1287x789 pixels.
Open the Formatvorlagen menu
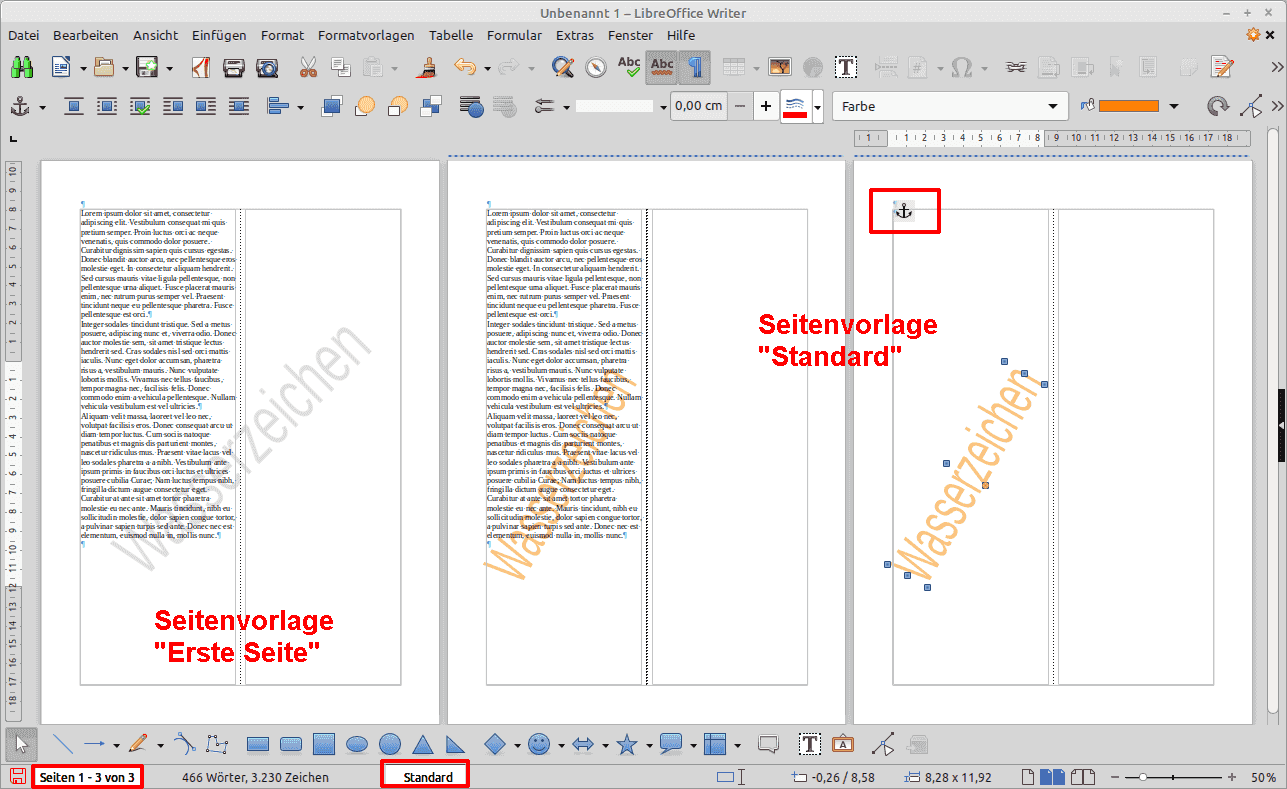(x=365, y=35)
